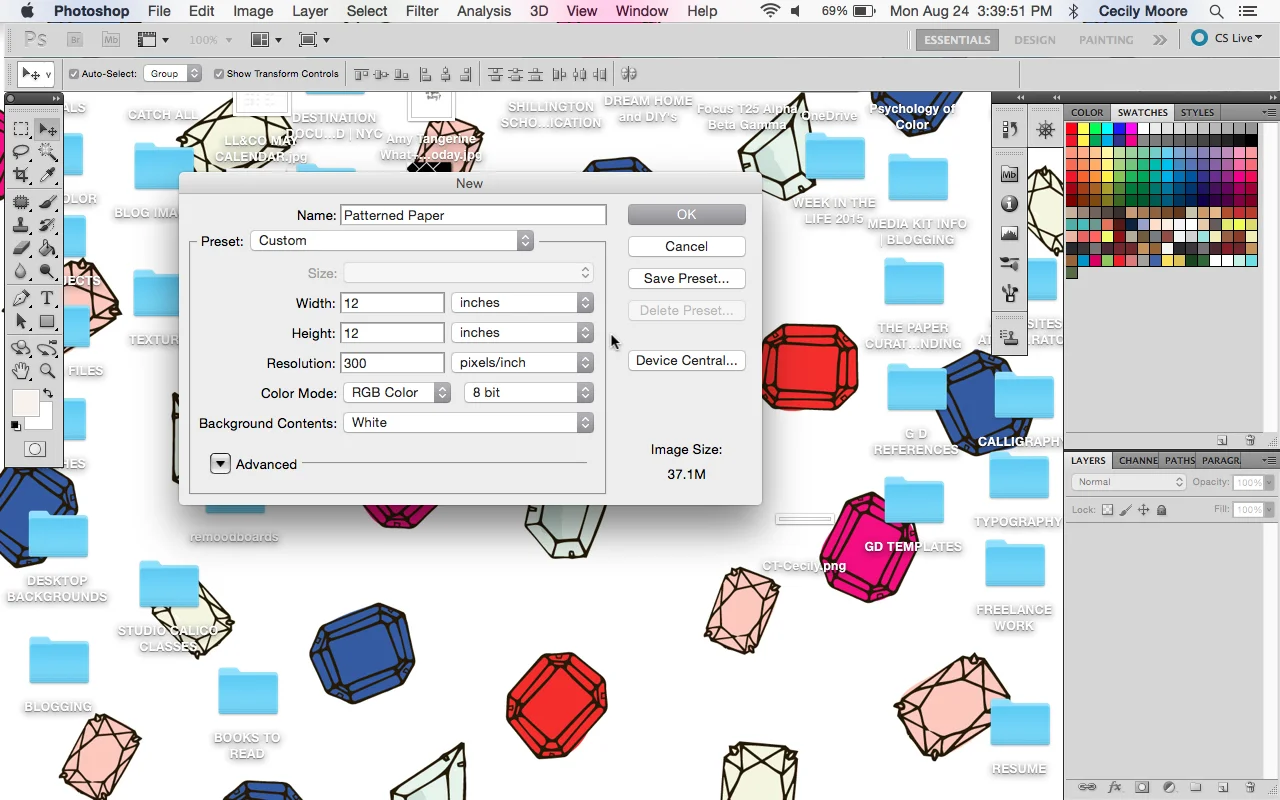Viewport: 1280px width, 800px height.
Task: Open the Width units dropdown
Action: (x=522, y=303)
